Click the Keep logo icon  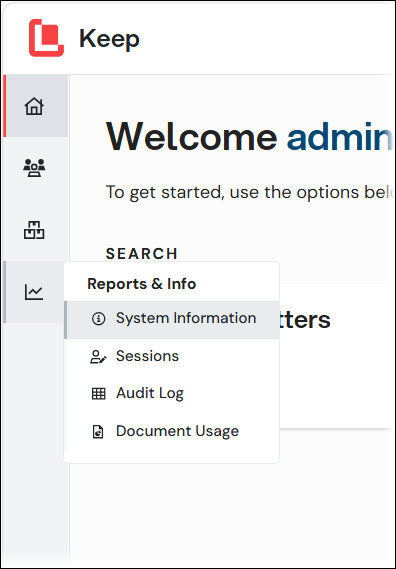[x=46, y=38]
